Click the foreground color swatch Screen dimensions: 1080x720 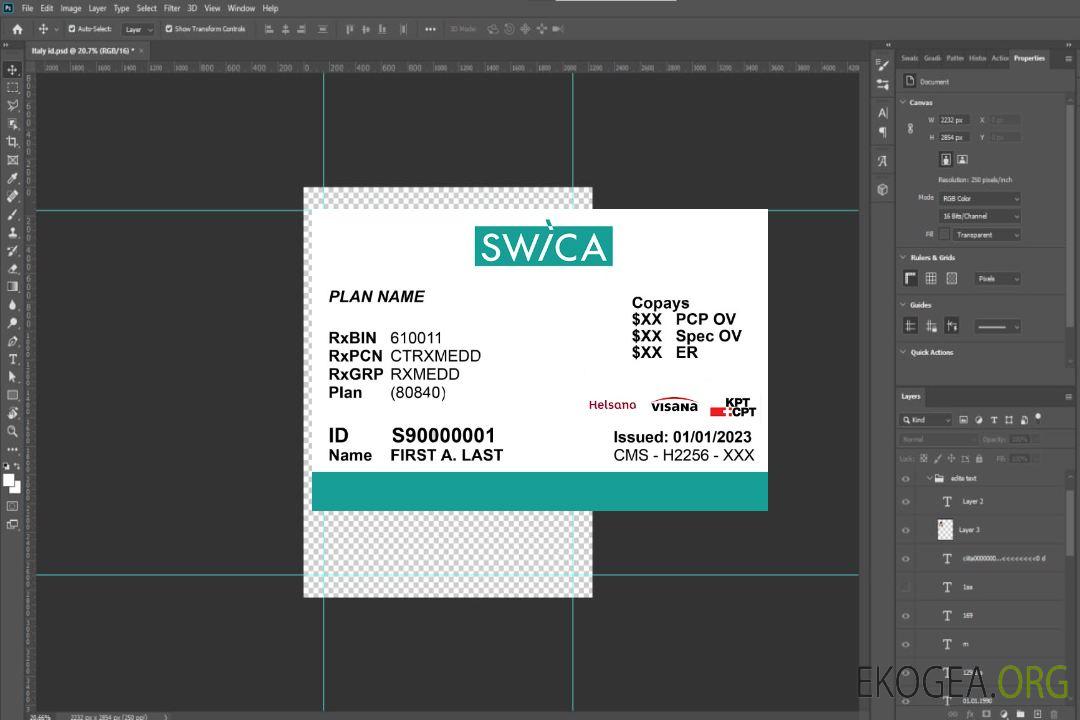tap(9, 481)
